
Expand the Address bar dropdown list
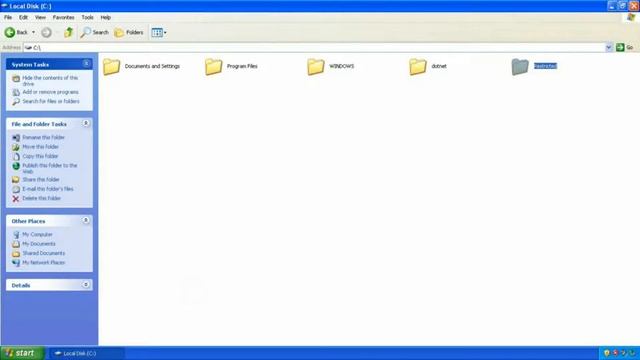tap(609, 47)
